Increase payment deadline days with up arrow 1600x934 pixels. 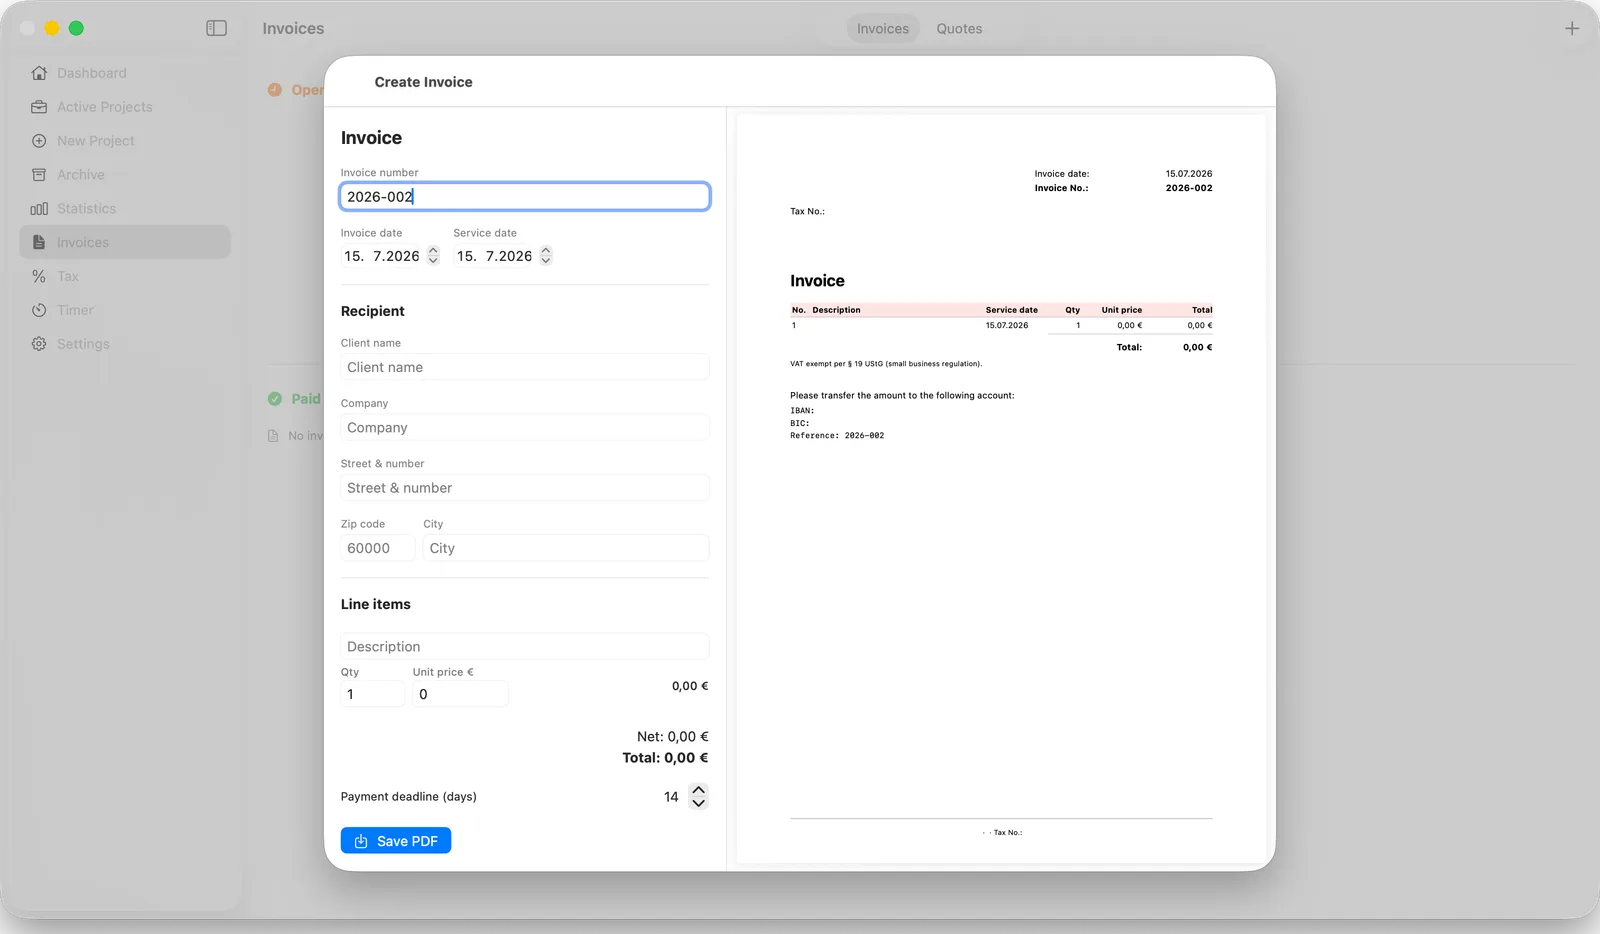pyautogui.click(x=699, y=790)
